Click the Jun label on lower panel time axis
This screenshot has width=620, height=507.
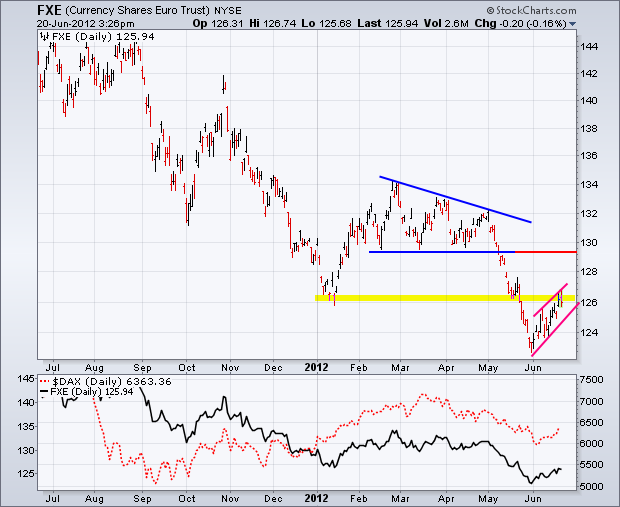pos(533,498)
